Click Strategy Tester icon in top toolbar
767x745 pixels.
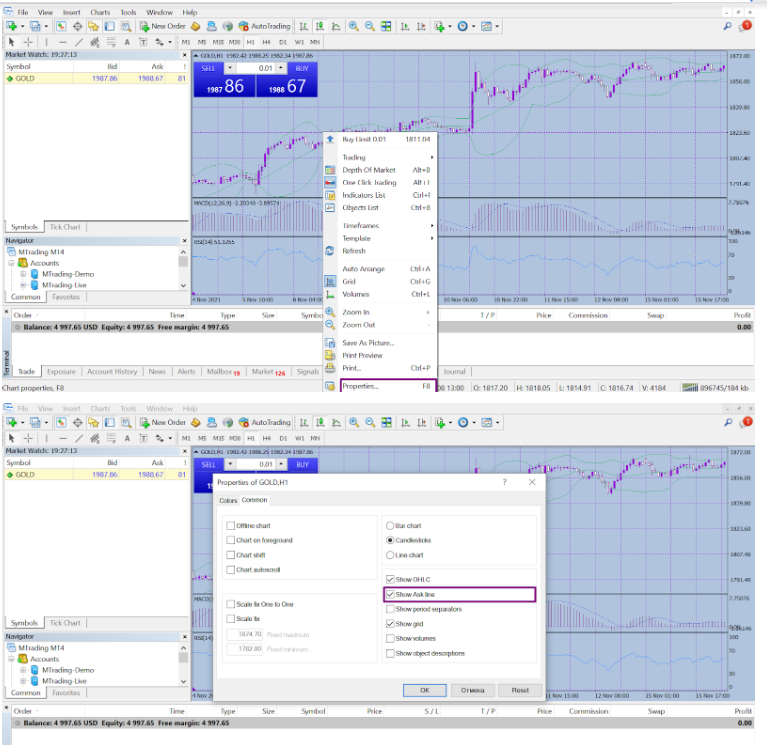click(x=126, y=26)
